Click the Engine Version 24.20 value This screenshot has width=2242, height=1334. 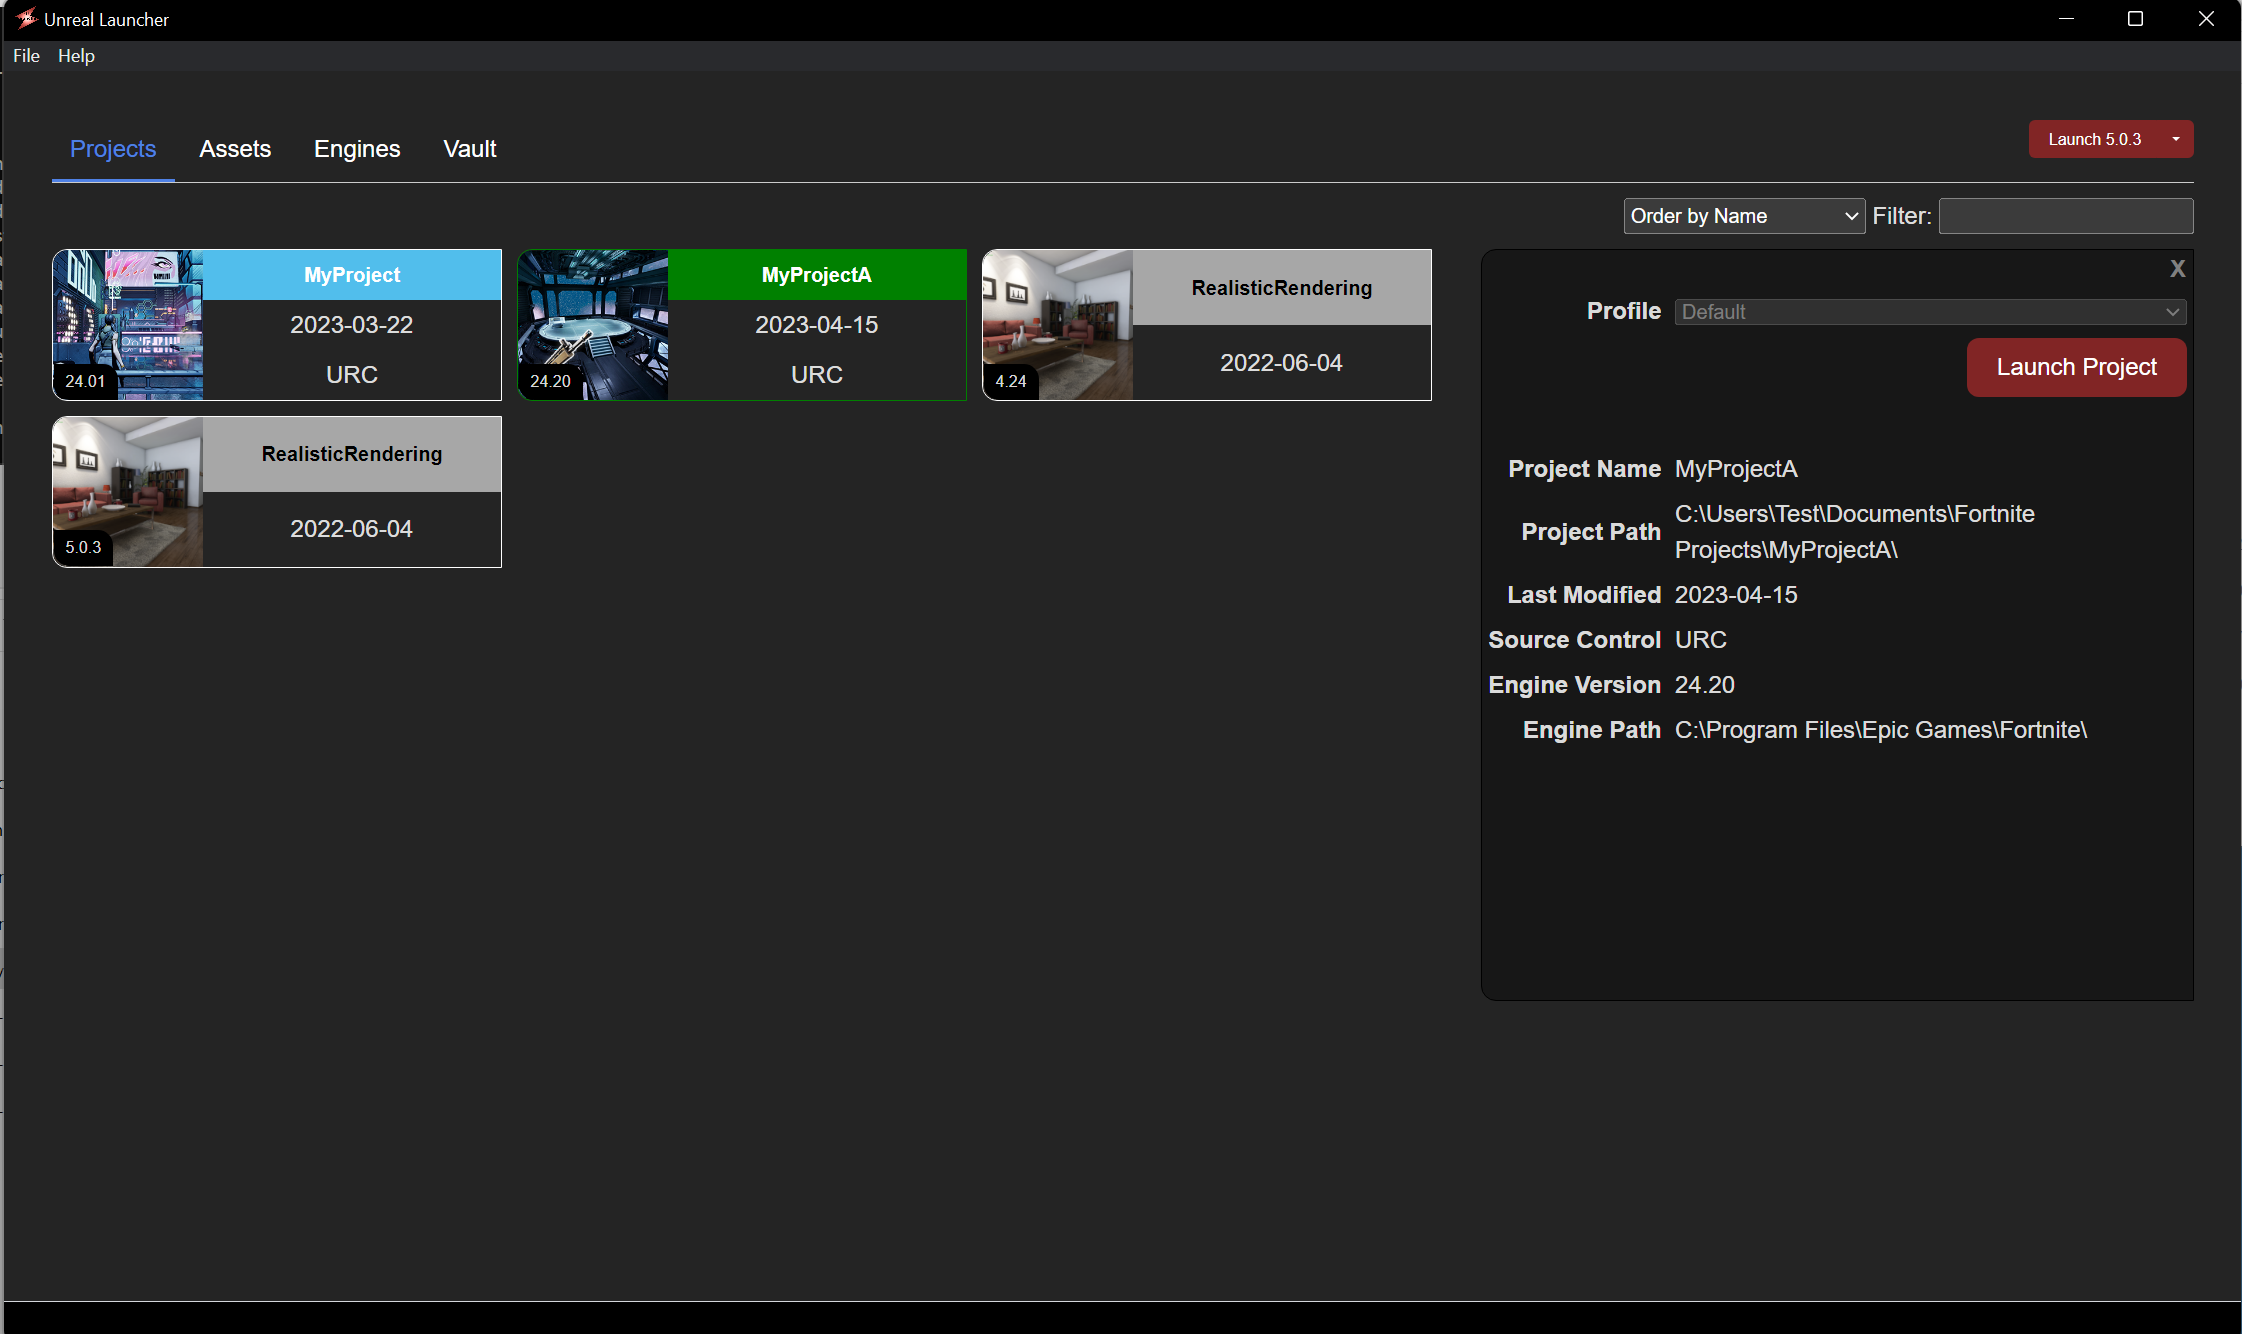click(x=1705, y=685)
